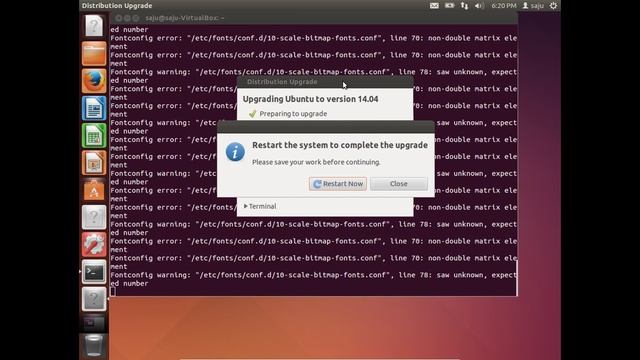Launch Firefox from the launcher
640x360 pixels.
tap(94, 81)
